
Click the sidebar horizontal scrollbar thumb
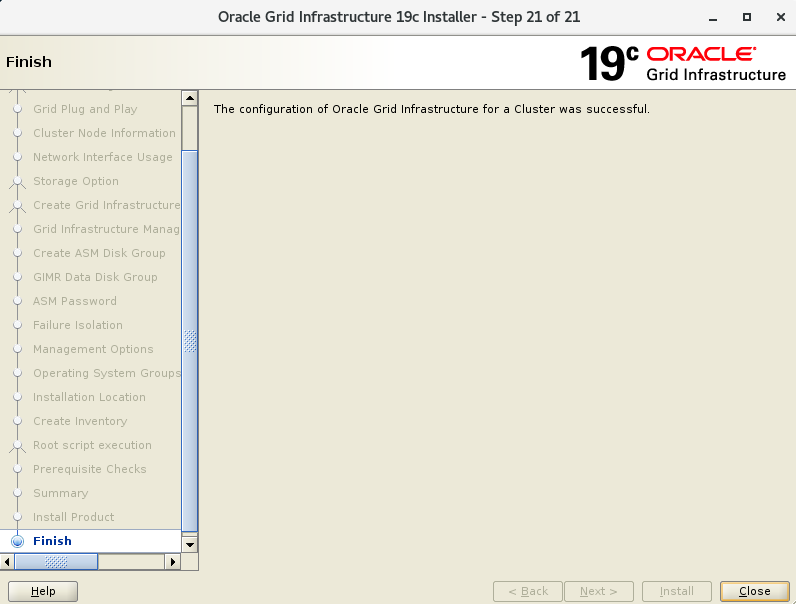click(x=56, y=562)
